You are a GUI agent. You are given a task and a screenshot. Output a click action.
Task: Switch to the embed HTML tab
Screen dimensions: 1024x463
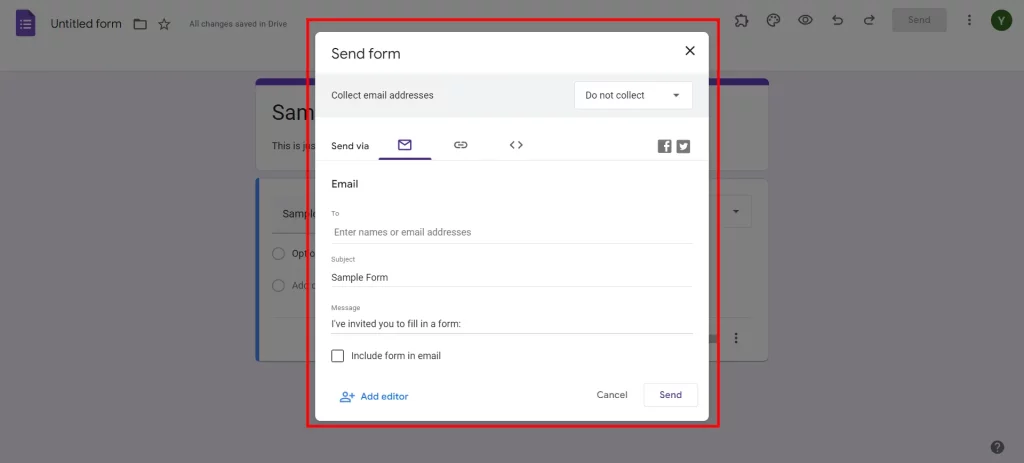click(x=516, y=145)
